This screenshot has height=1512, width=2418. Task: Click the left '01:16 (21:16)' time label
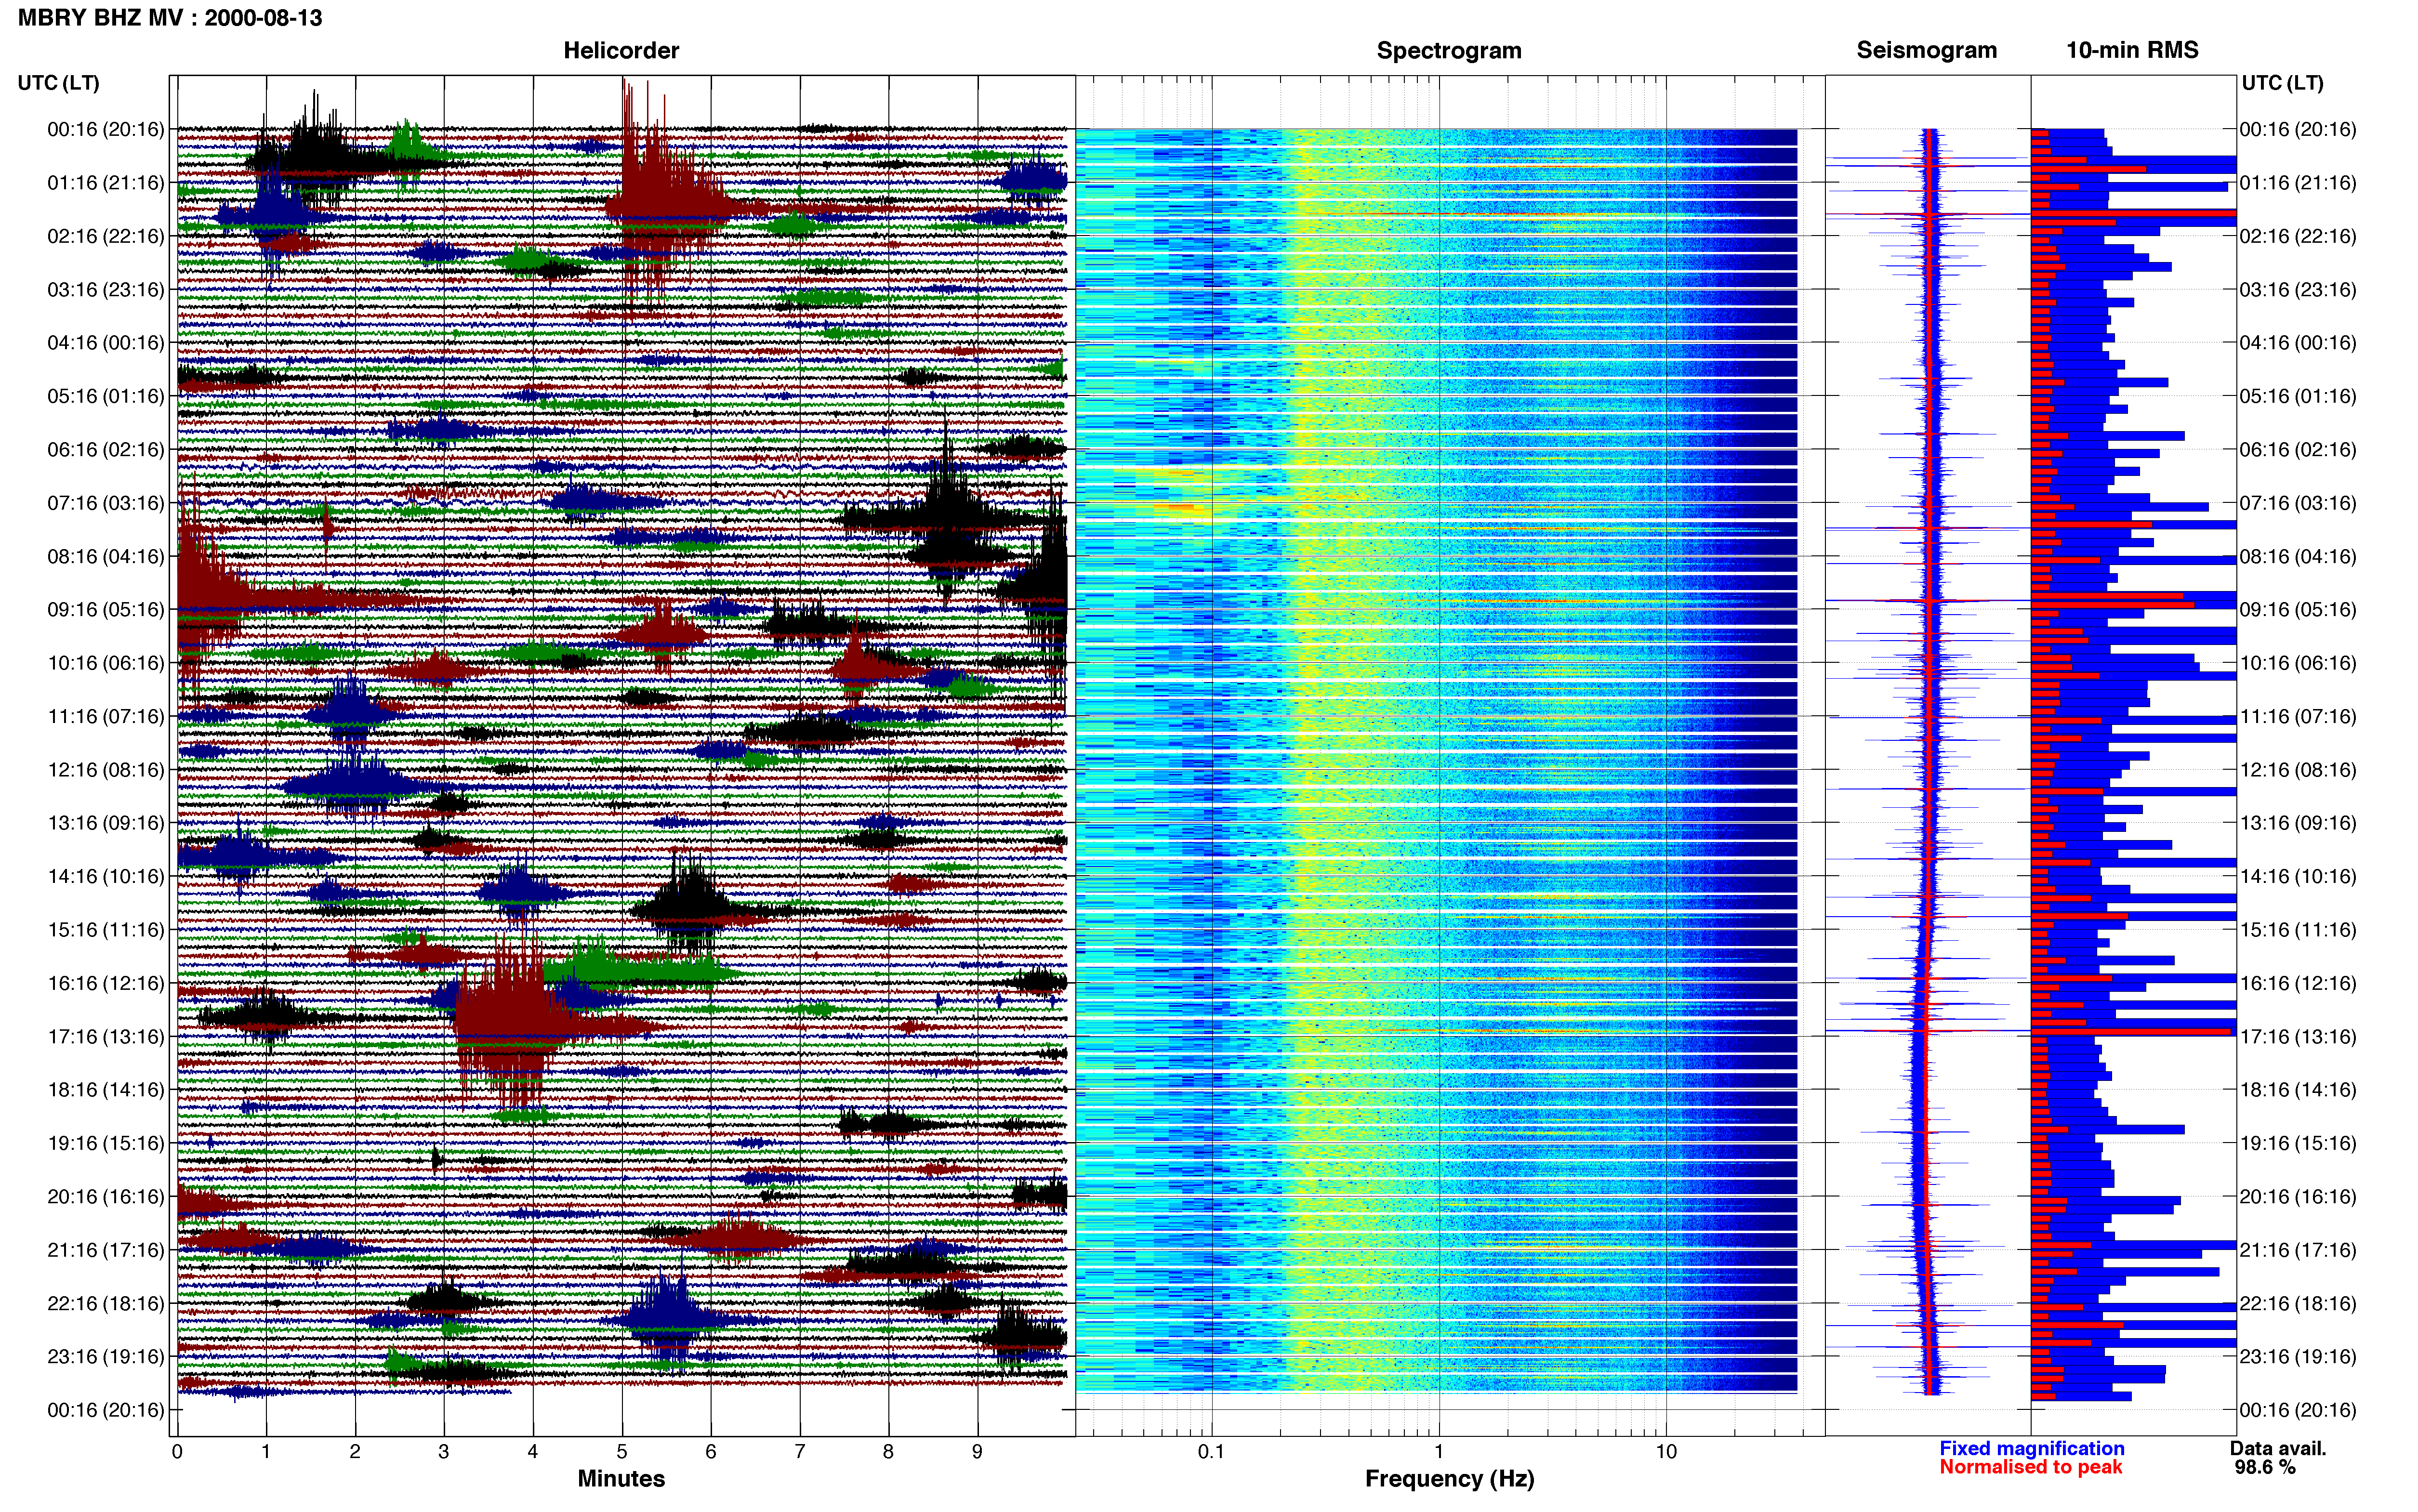(106, 183)
